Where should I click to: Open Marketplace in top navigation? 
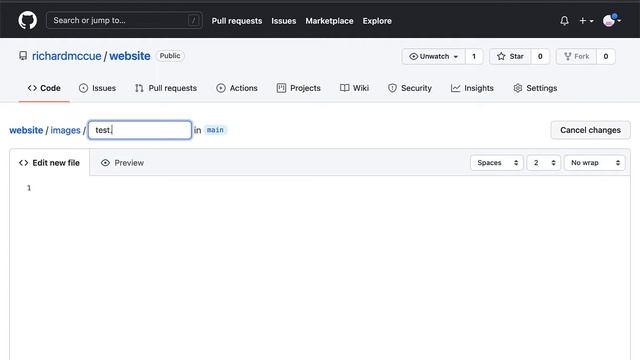(x=329, y=21)
